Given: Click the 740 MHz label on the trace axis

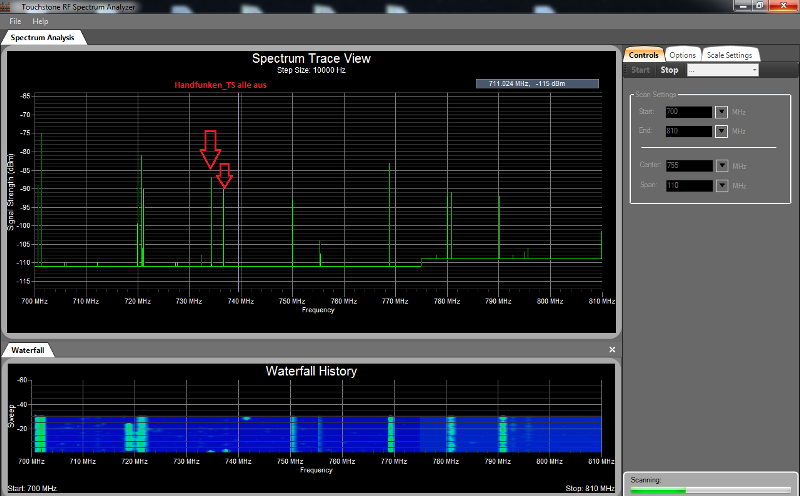Looking at the screenshot, I should (240, 302).
